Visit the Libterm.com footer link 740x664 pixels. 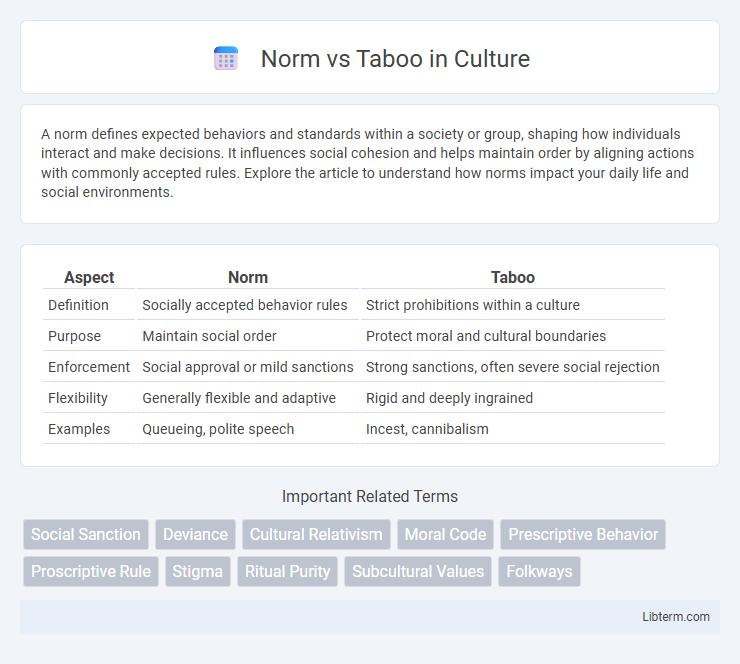(676, 617)
